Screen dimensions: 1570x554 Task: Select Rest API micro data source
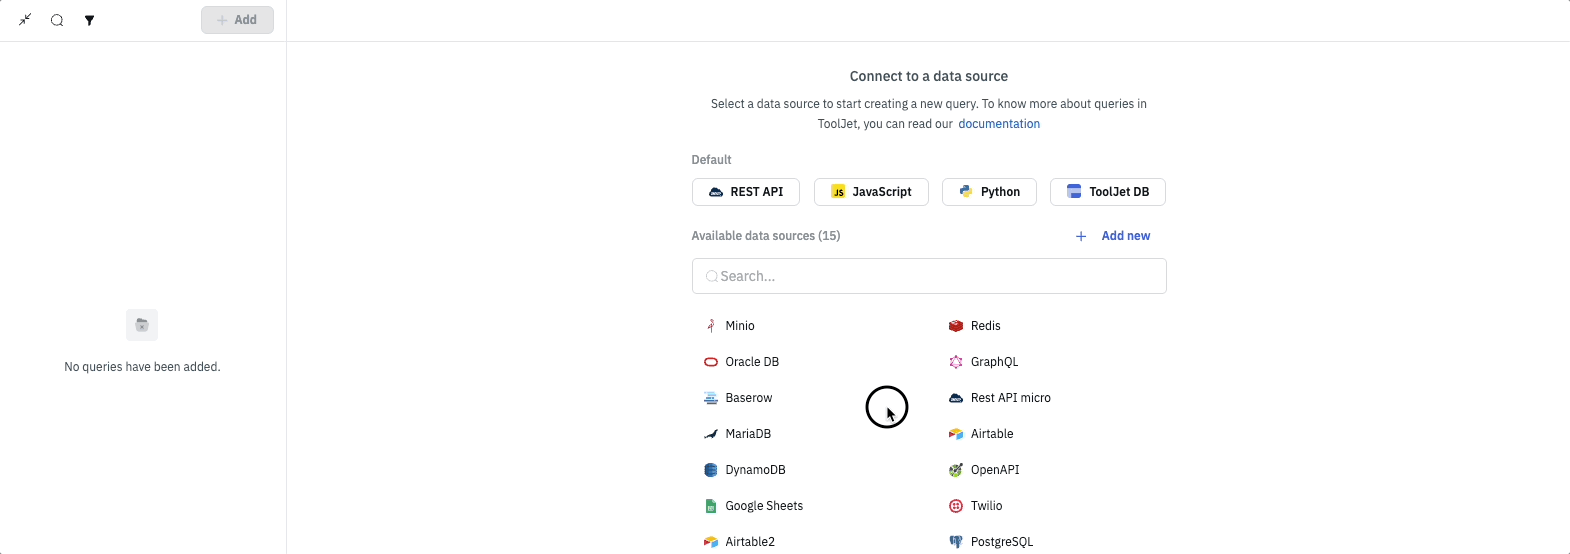pyautogui.click(x=1010, y=398)
